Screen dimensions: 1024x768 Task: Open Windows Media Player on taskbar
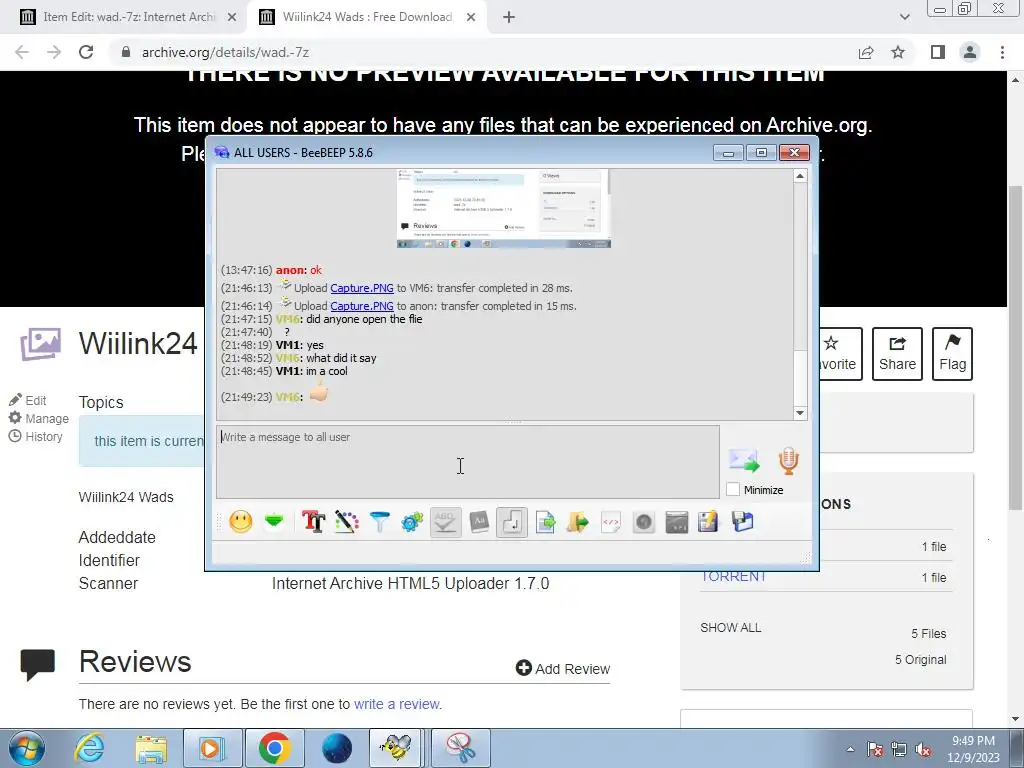[x=212, y=748]
